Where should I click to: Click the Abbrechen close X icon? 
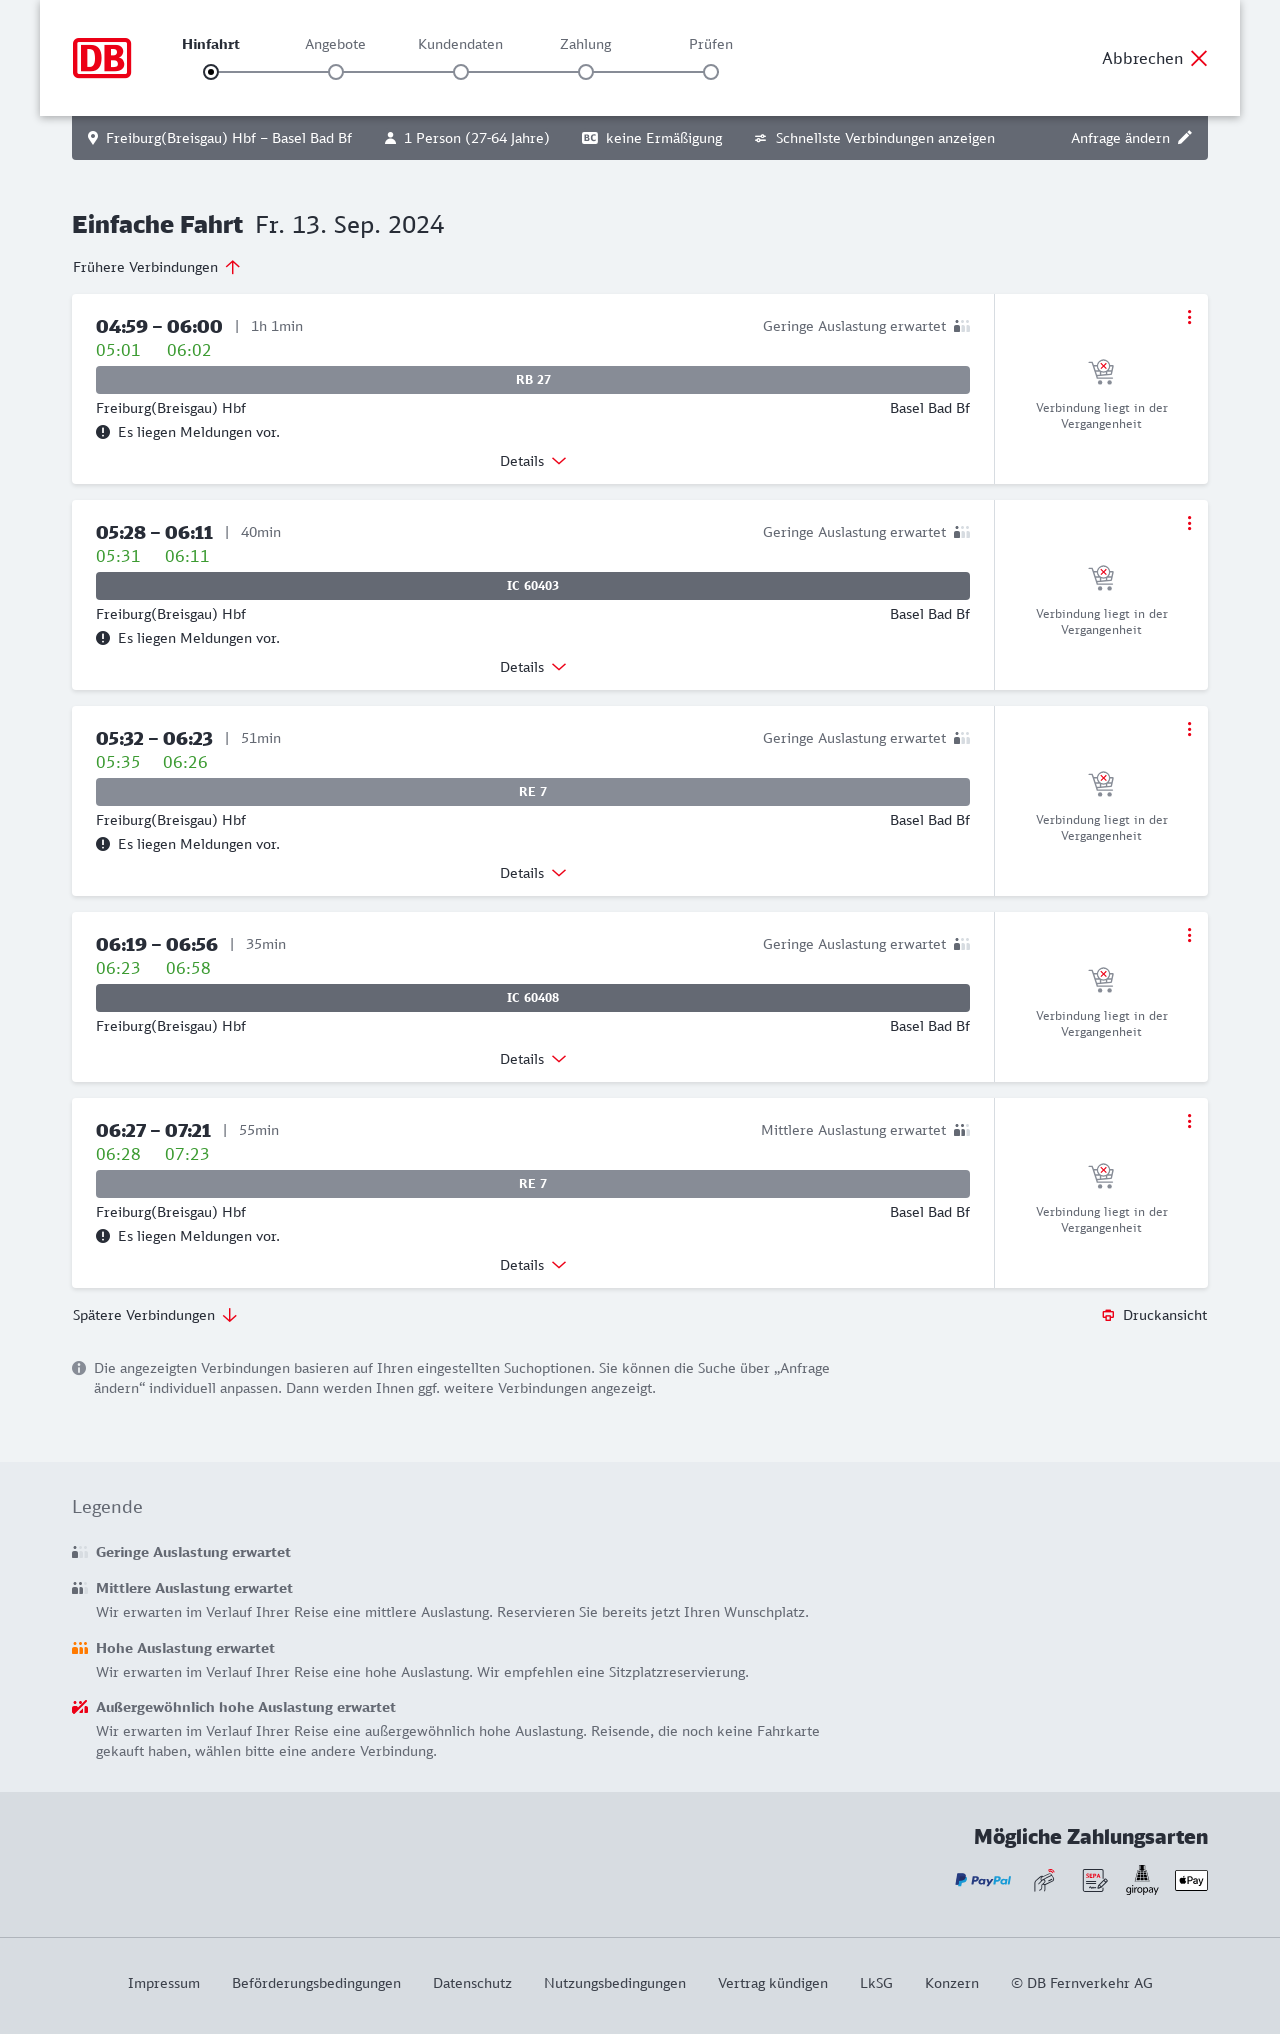tap(1199, 58)
